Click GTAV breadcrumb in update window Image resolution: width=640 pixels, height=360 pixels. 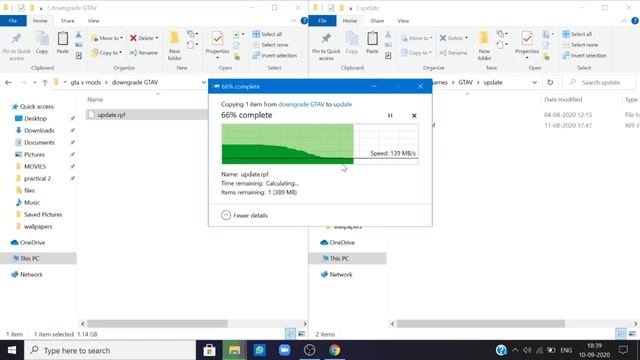pos(465,82)
